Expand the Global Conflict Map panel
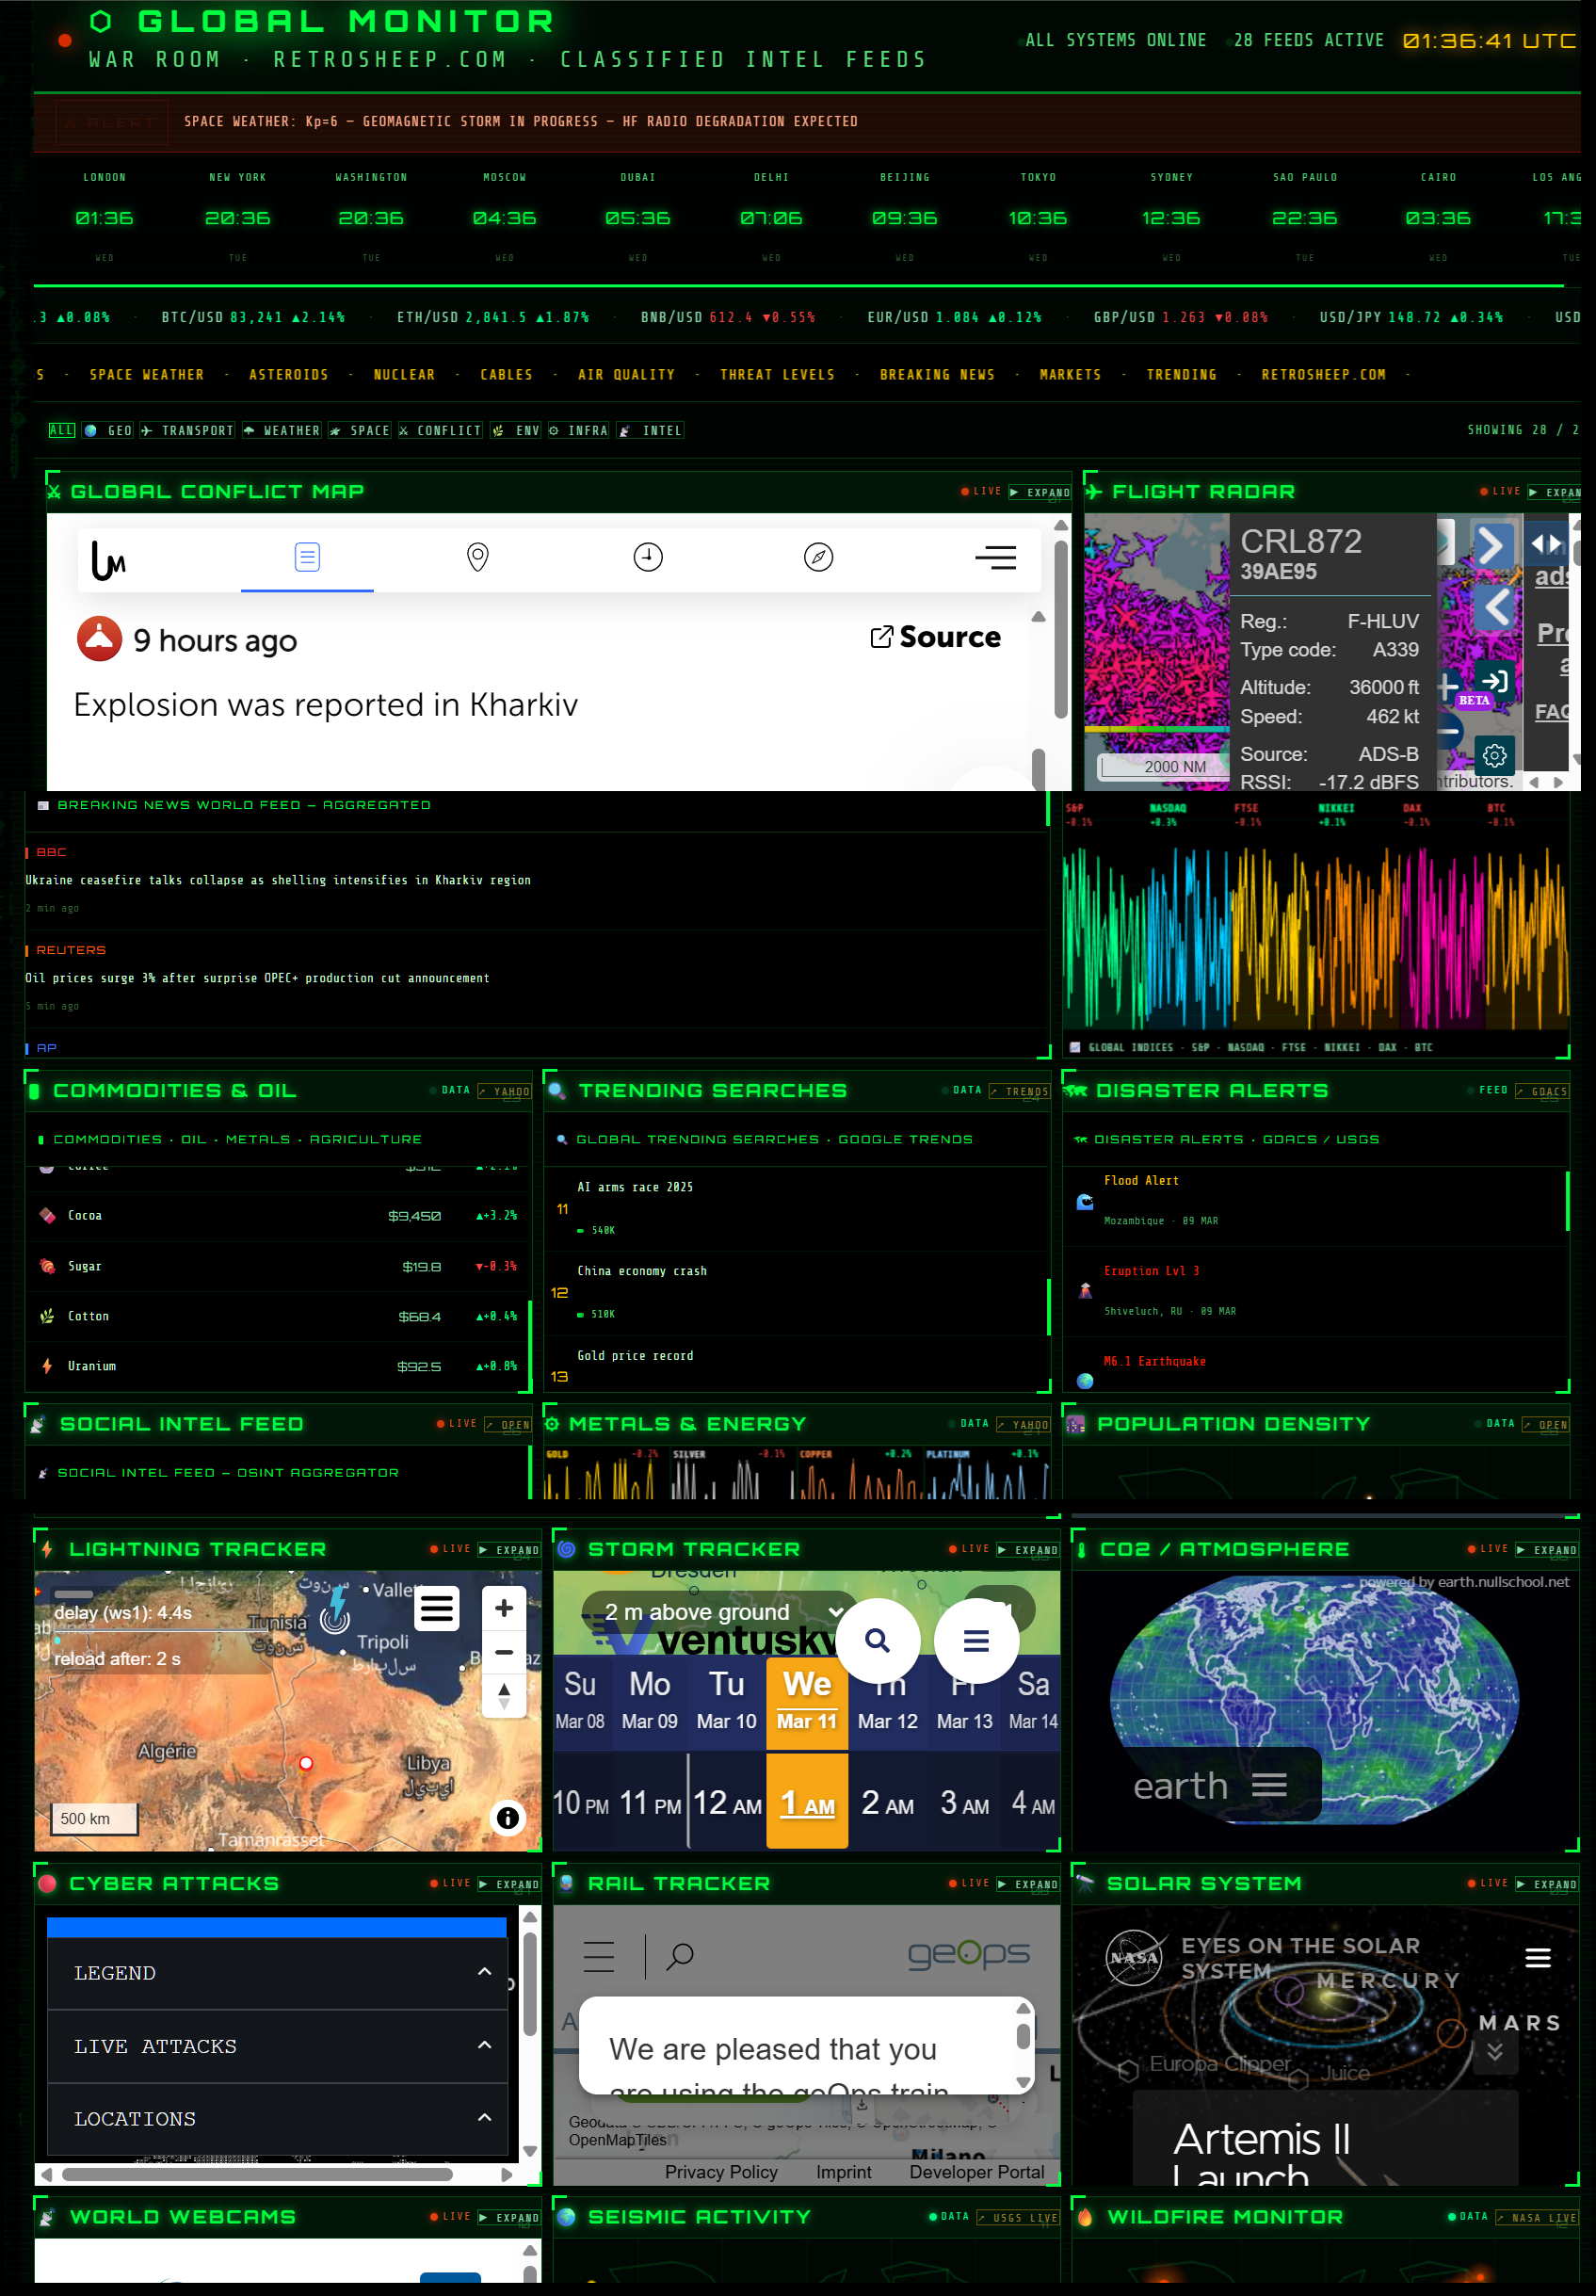 (1040, 492)
